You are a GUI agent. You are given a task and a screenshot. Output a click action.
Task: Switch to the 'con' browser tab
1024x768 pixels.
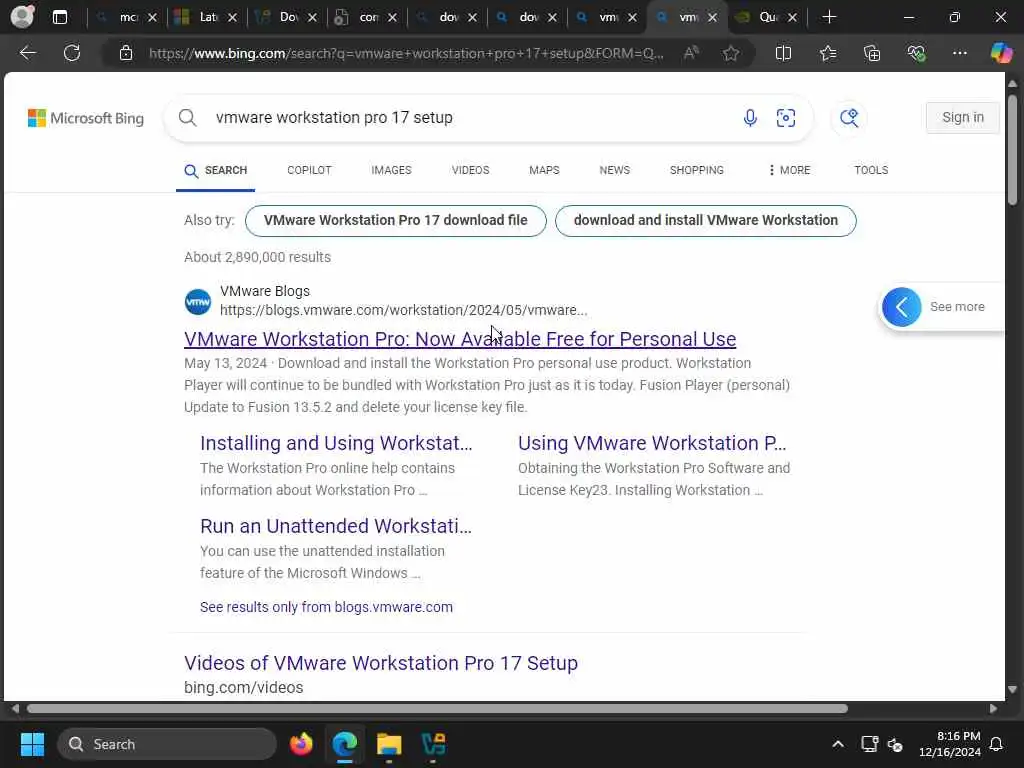pos(366,17)
